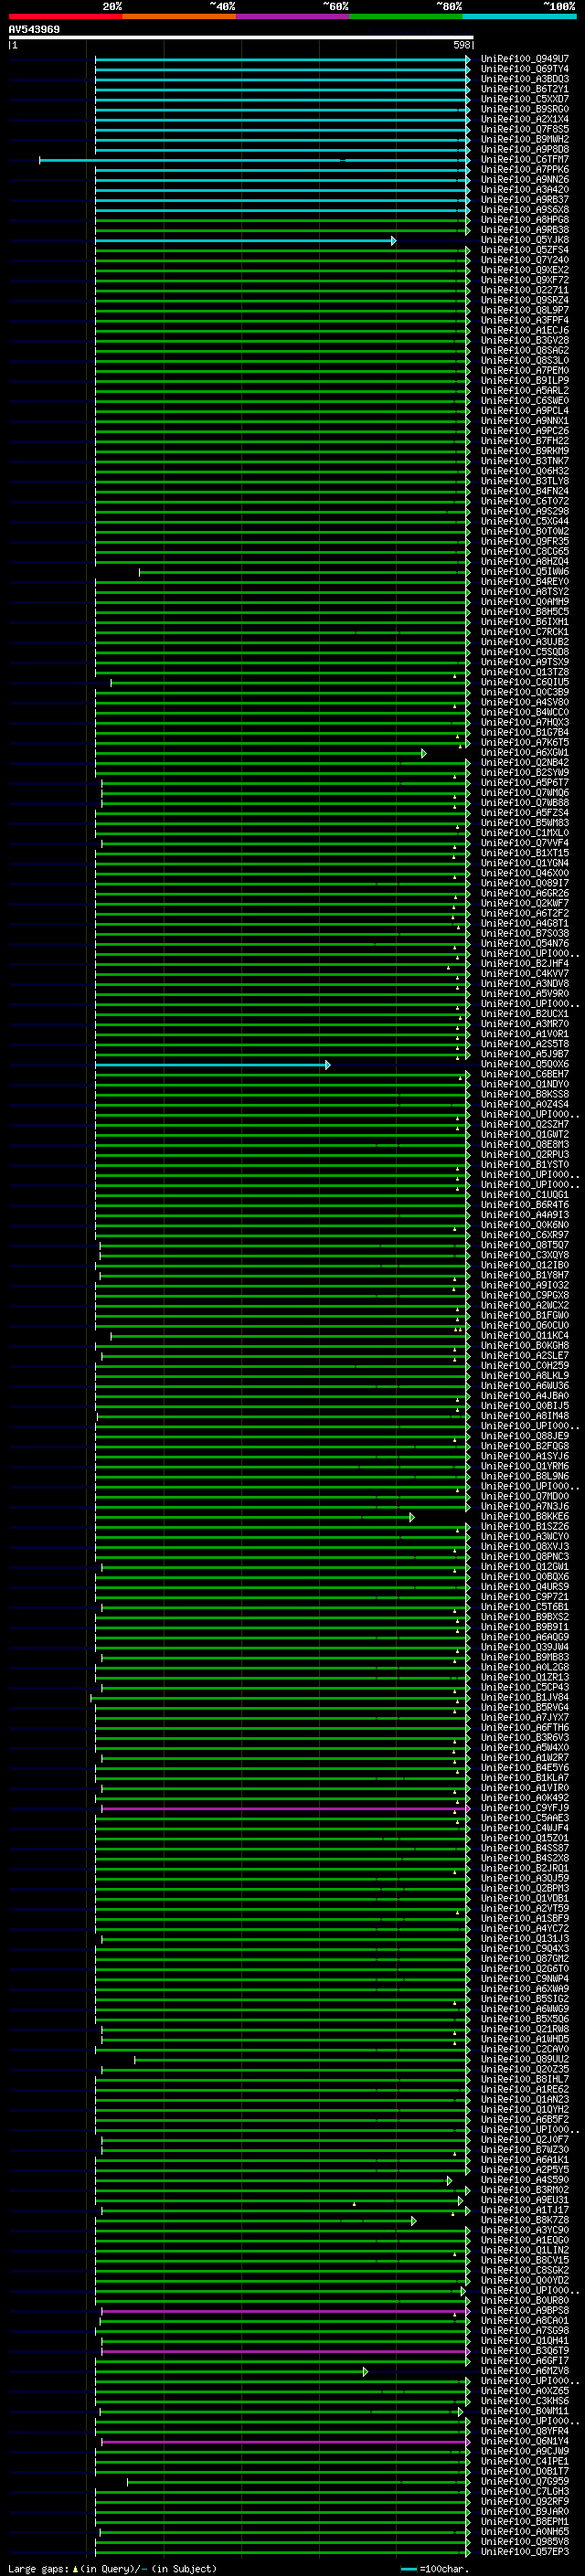Open hit UniRef100_Q949U7
The height and width of the screenshot is (2576, 585).
[x=524, y=59]
